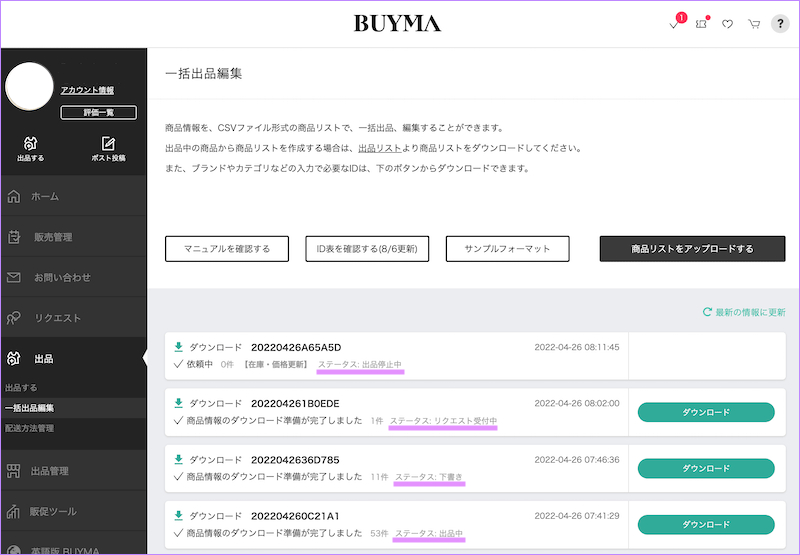Image resolution: width=800 pixels, height=555 pixels.
Task: Click the ポスト投稿 pencil icon
Action: [x=108, y=147]
